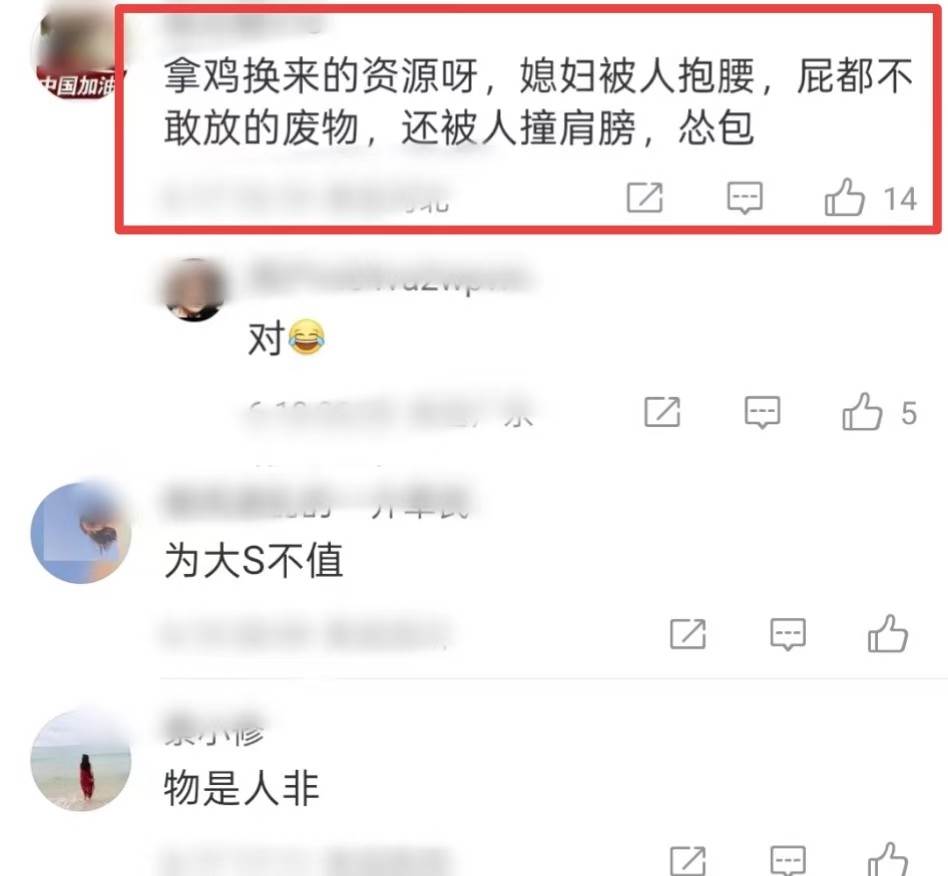Reply to the highlighted top comment
This screenshot has height=876, width=948.
click(x=744, y=197)
